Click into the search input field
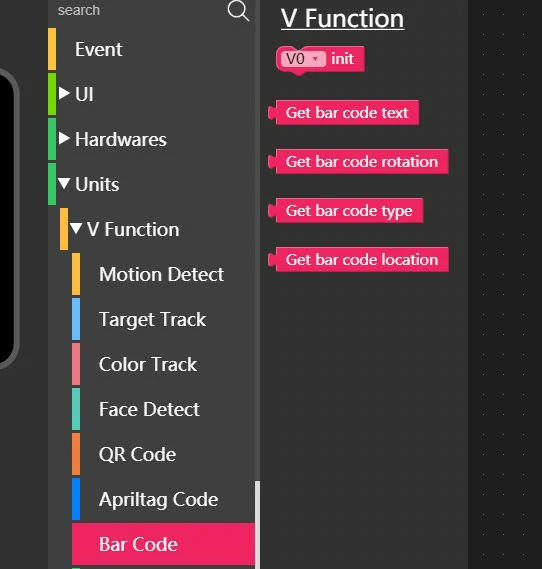 click(140, 11)
